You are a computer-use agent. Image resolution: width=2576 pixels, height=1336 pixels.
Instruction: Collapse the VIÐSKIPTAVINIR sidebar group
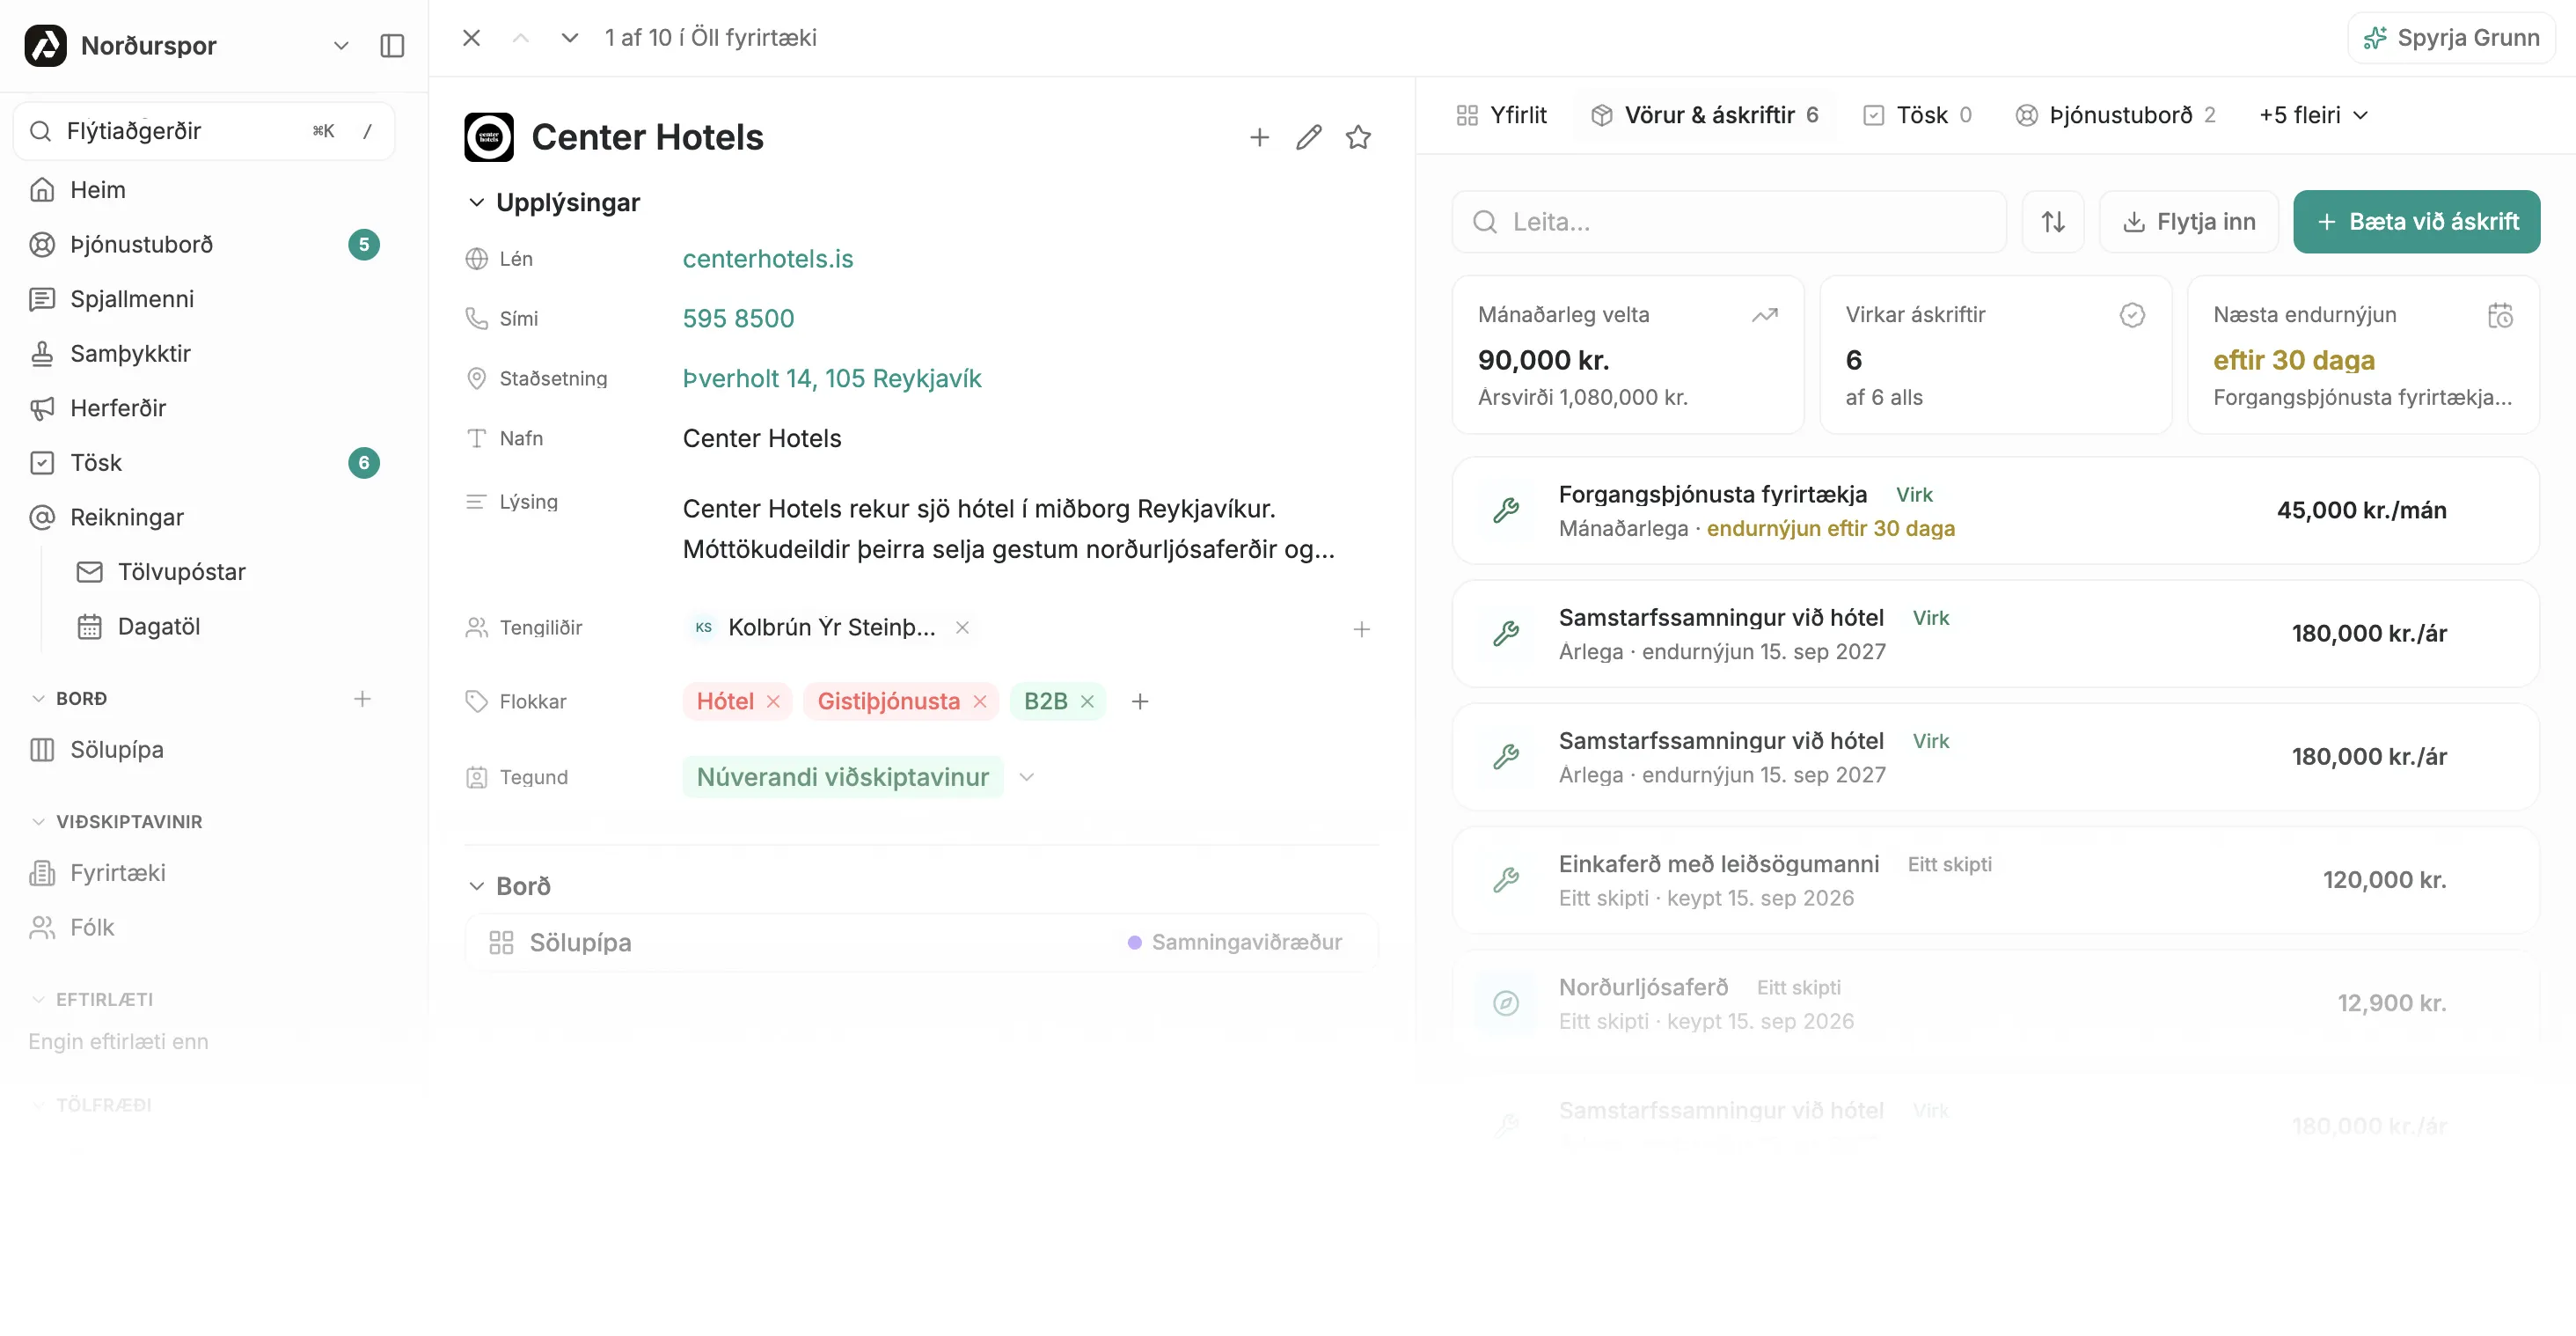[38, 822]
